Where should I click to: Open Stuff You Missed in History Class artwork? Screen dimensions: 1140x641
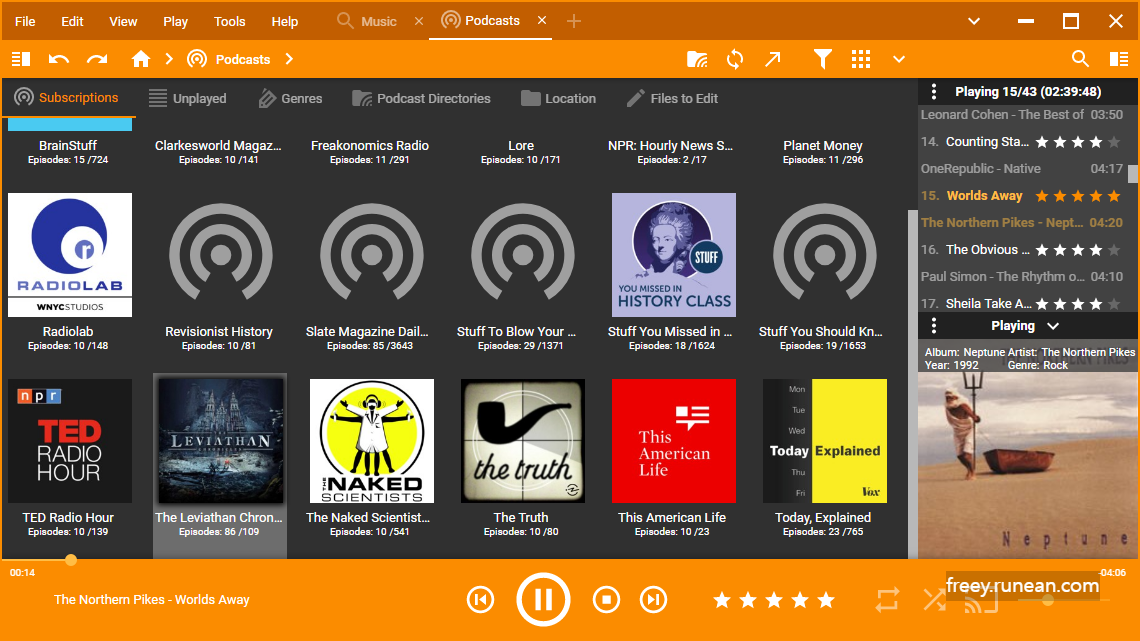(x=673, y=254)
